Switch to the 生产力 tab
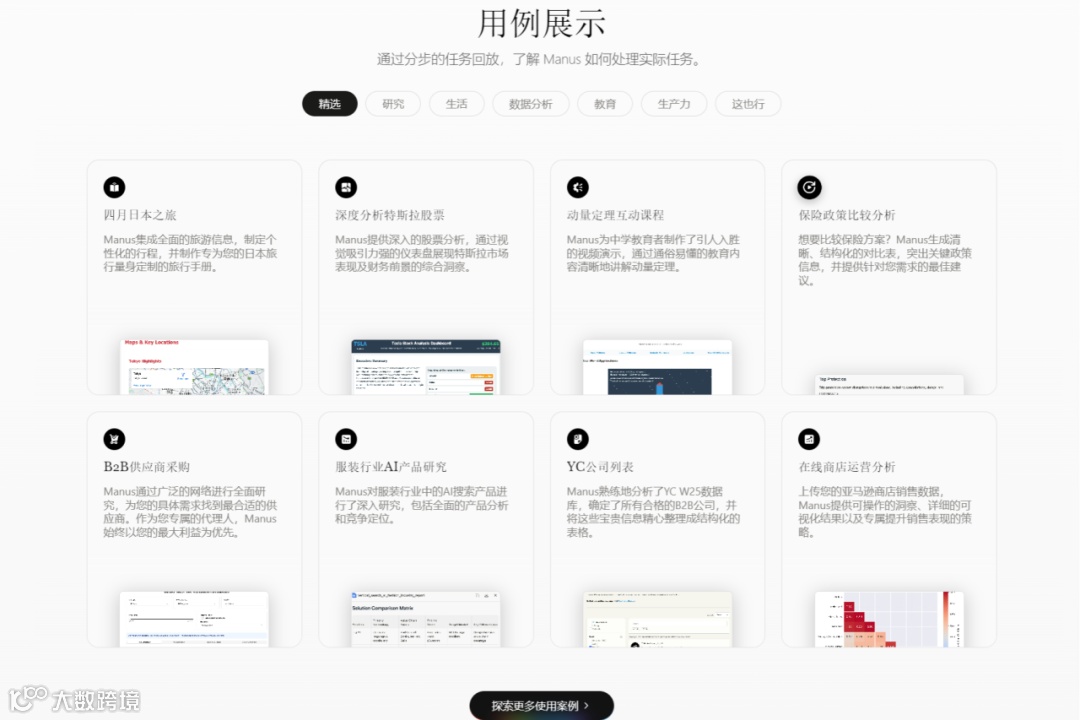Screen dimensions: 1080x720 pyautogui.click(x=674, y=103)
